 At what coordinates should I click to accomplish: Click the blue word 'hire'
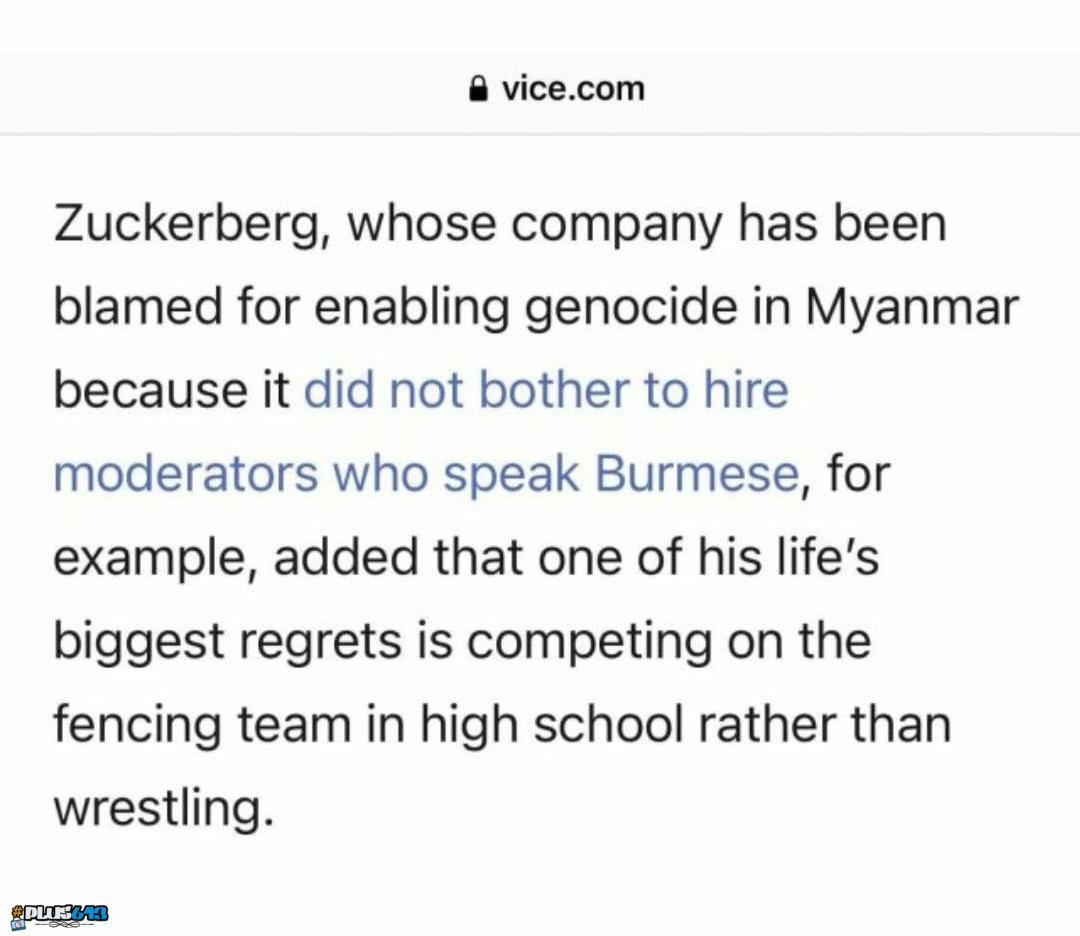click(x=746, y=390)
